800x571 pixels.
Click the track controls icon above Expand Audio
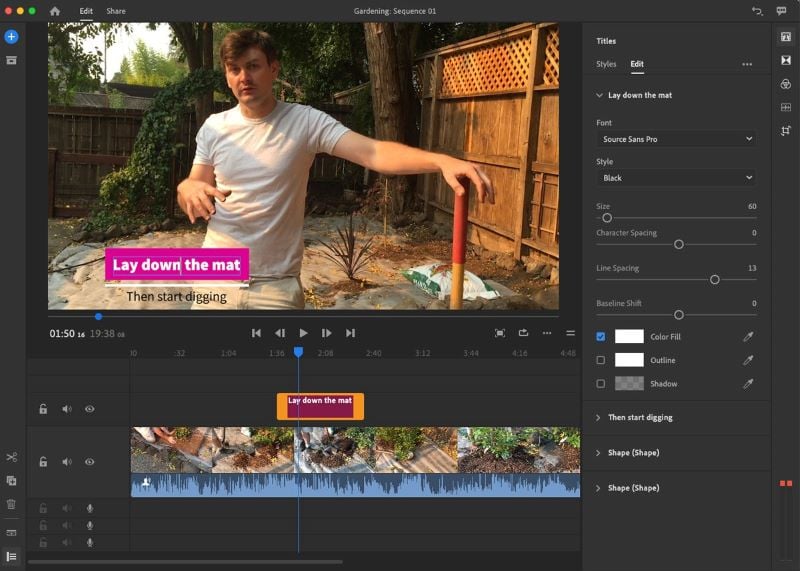[x=11, y=533]
